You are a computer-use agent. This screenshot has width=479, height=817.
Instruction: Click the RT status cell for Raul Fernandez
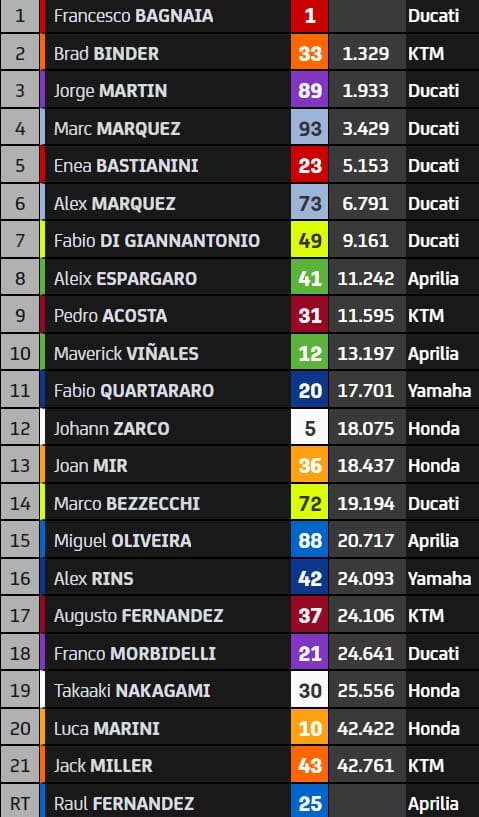click(20, 802)
